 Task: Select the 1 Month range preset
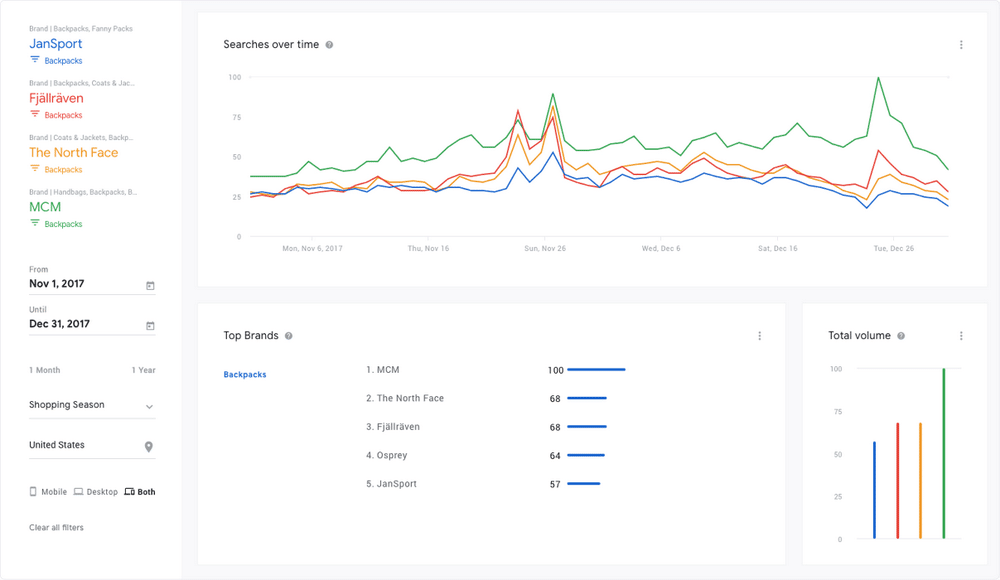coord(45,370)
